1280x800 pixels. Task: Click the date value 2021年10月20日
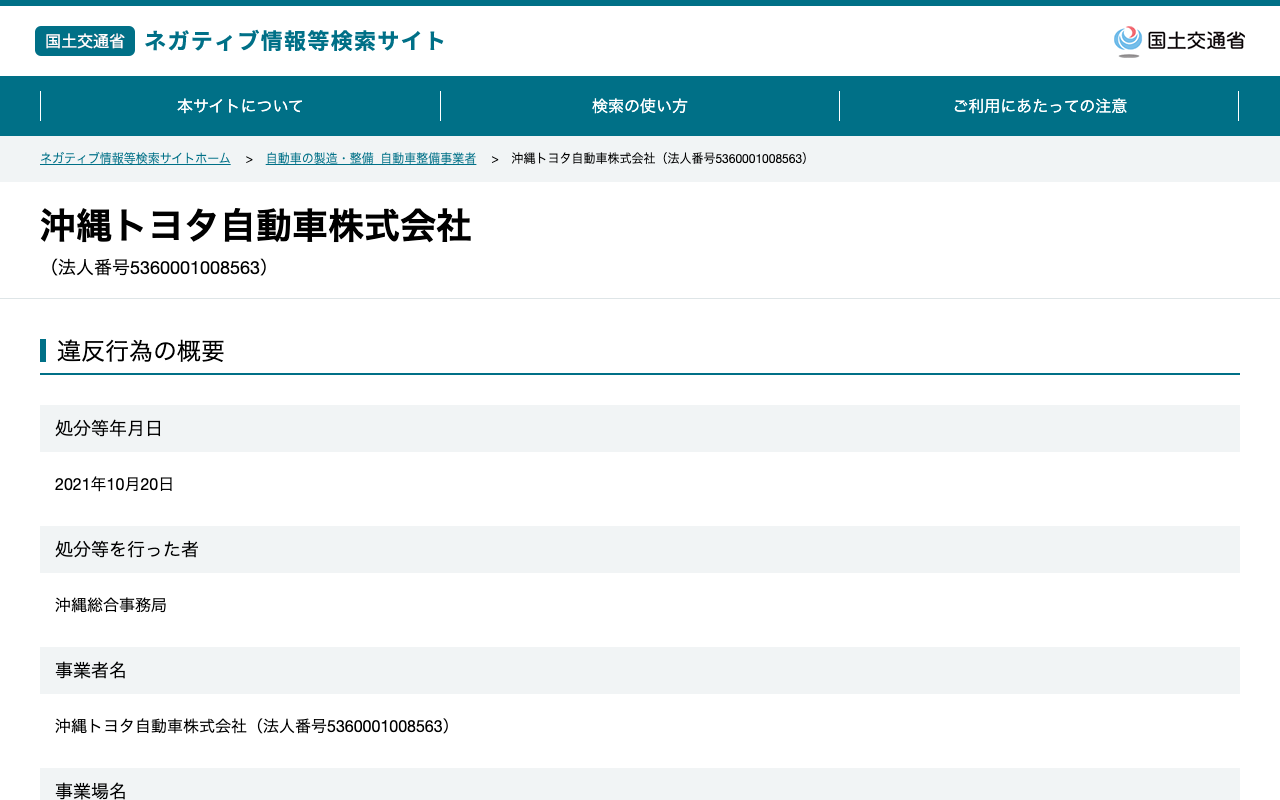pos(114,485)
